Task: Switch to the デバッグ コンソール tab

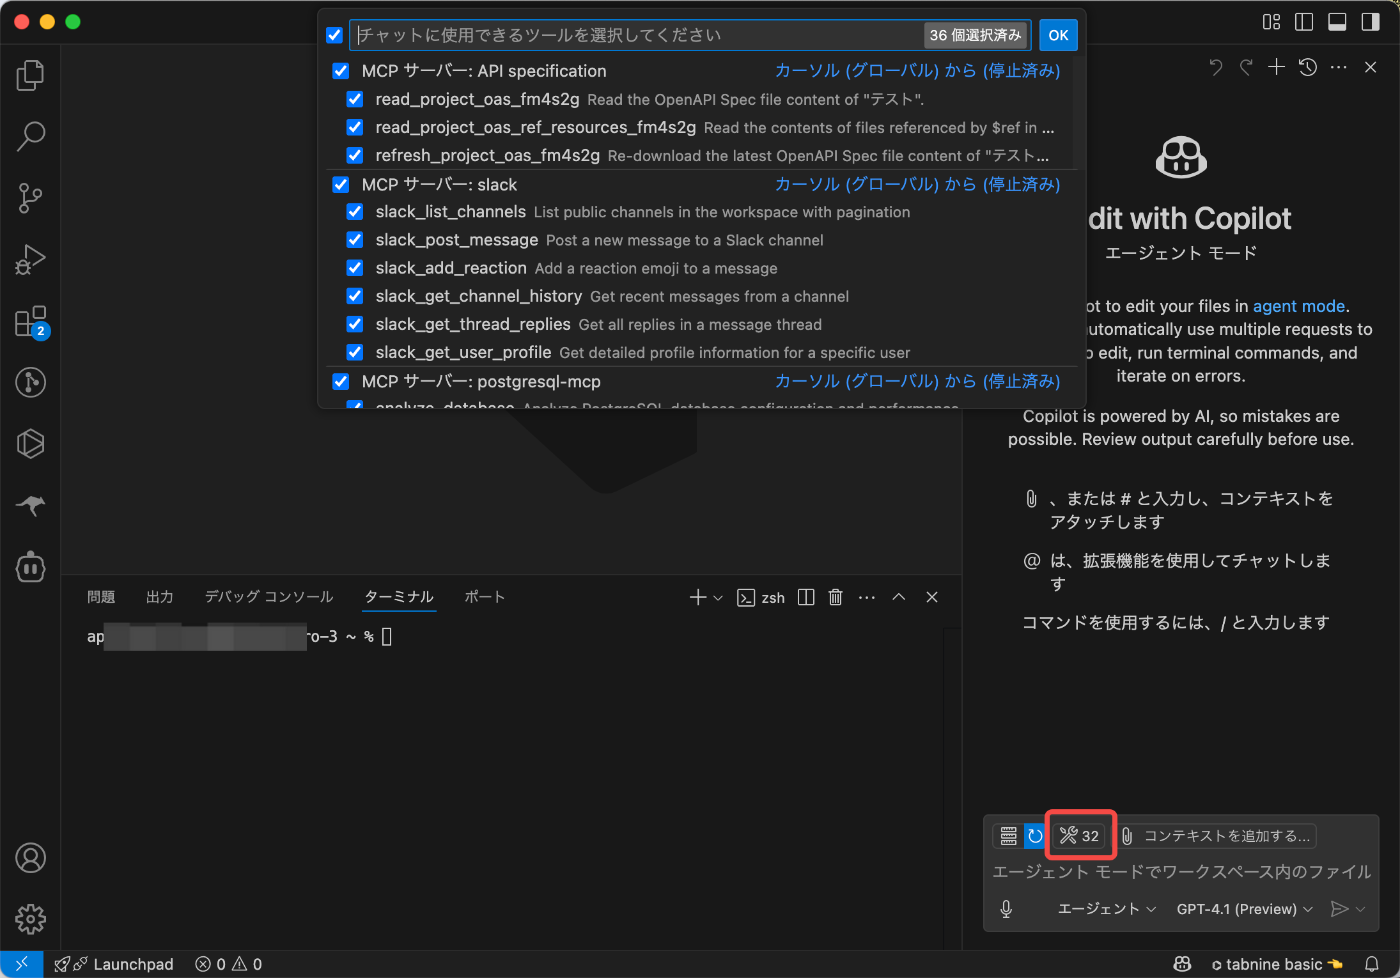Action: [269, 597]
